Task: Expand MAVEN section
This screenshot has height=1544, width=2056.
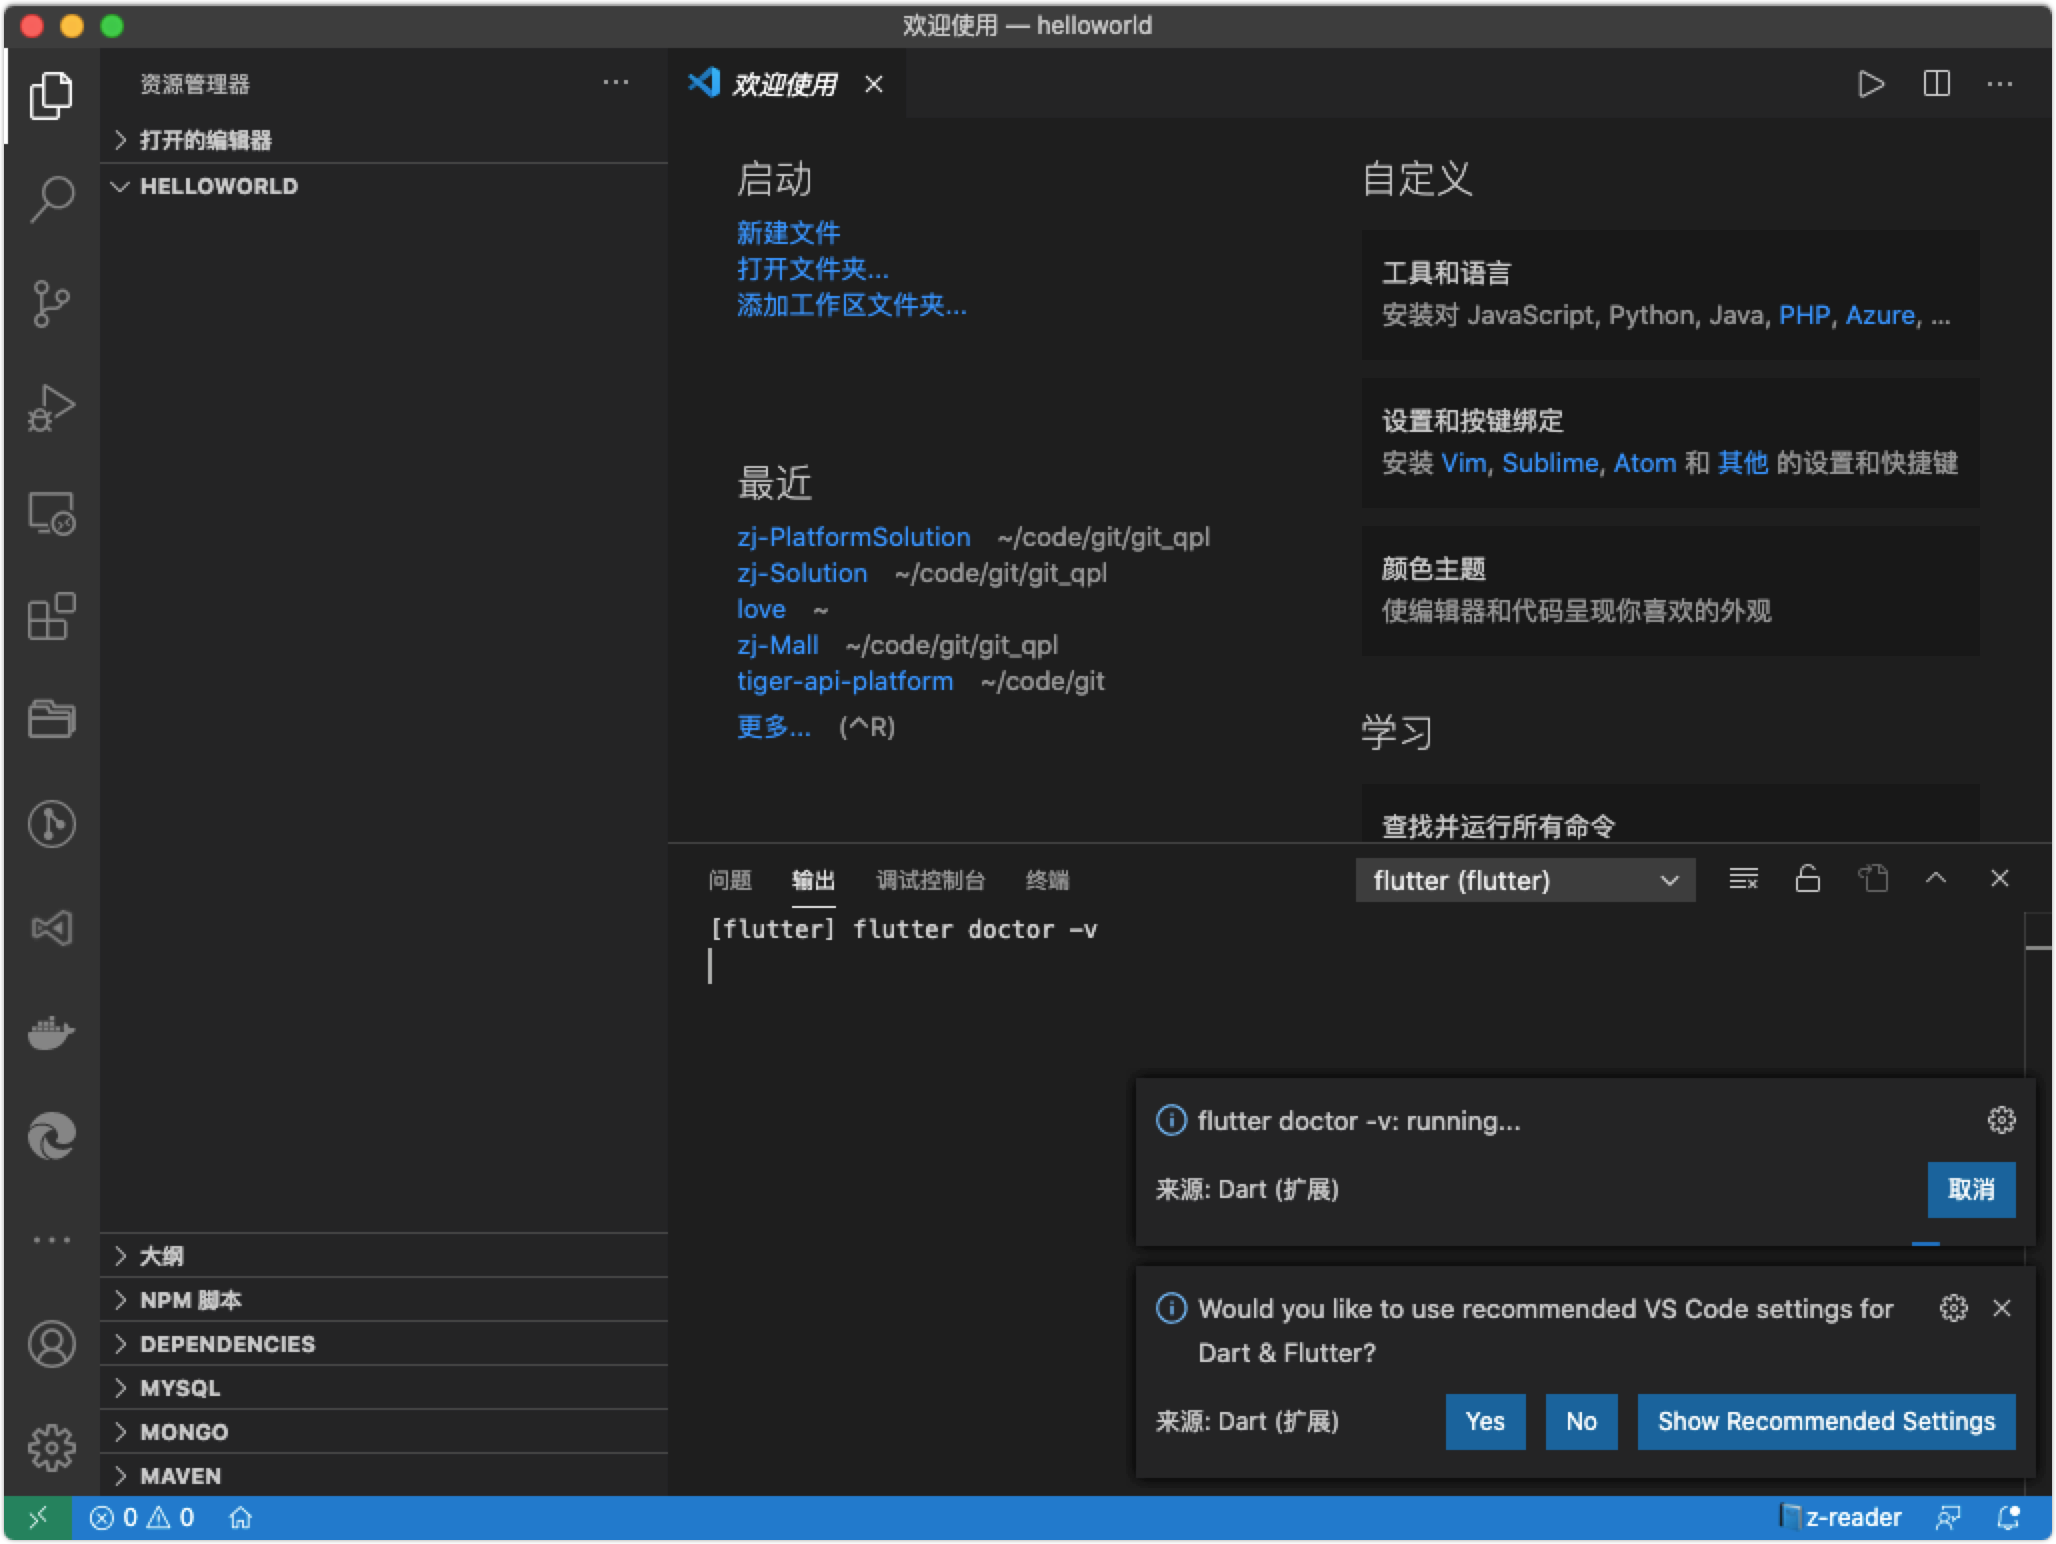Action: click(x=384, y=1475)
